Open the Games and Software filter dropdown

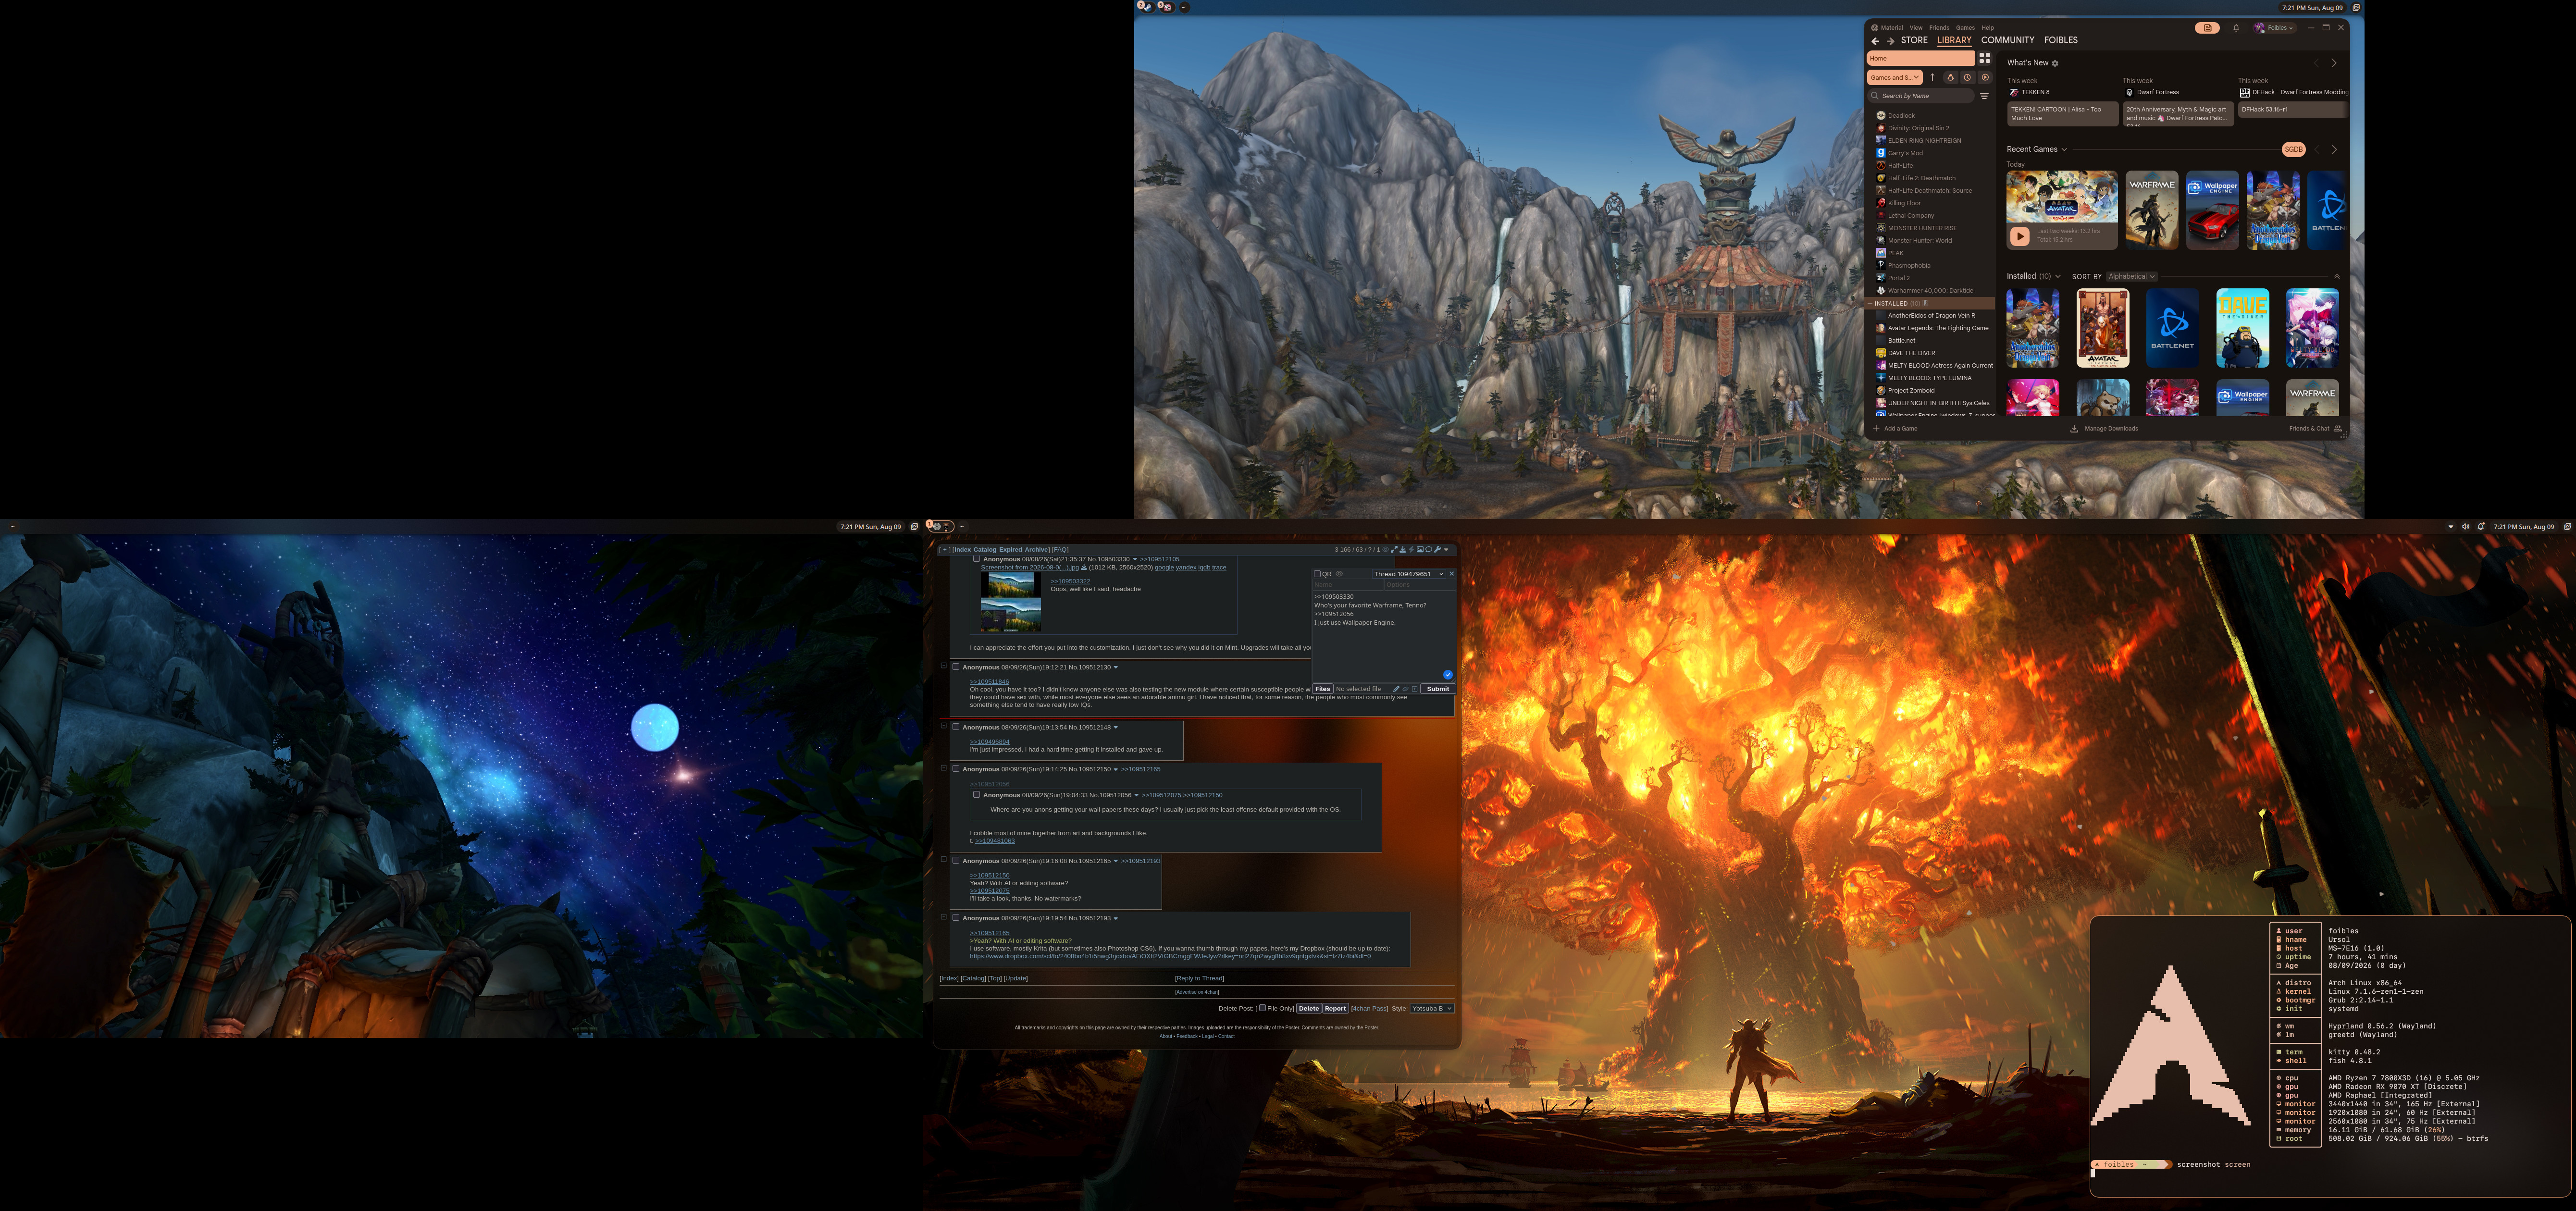click(1895, 77)
